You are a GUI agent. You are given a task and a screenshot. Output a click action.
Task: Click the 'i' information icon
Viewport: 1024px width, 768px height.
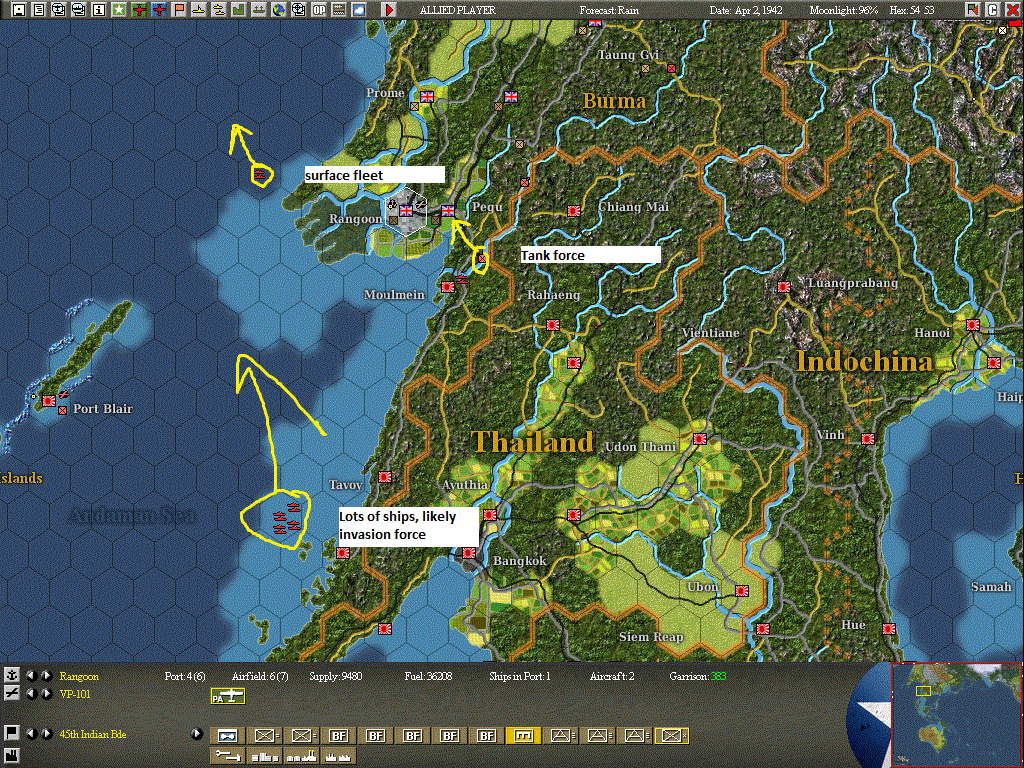coord(99,9)
